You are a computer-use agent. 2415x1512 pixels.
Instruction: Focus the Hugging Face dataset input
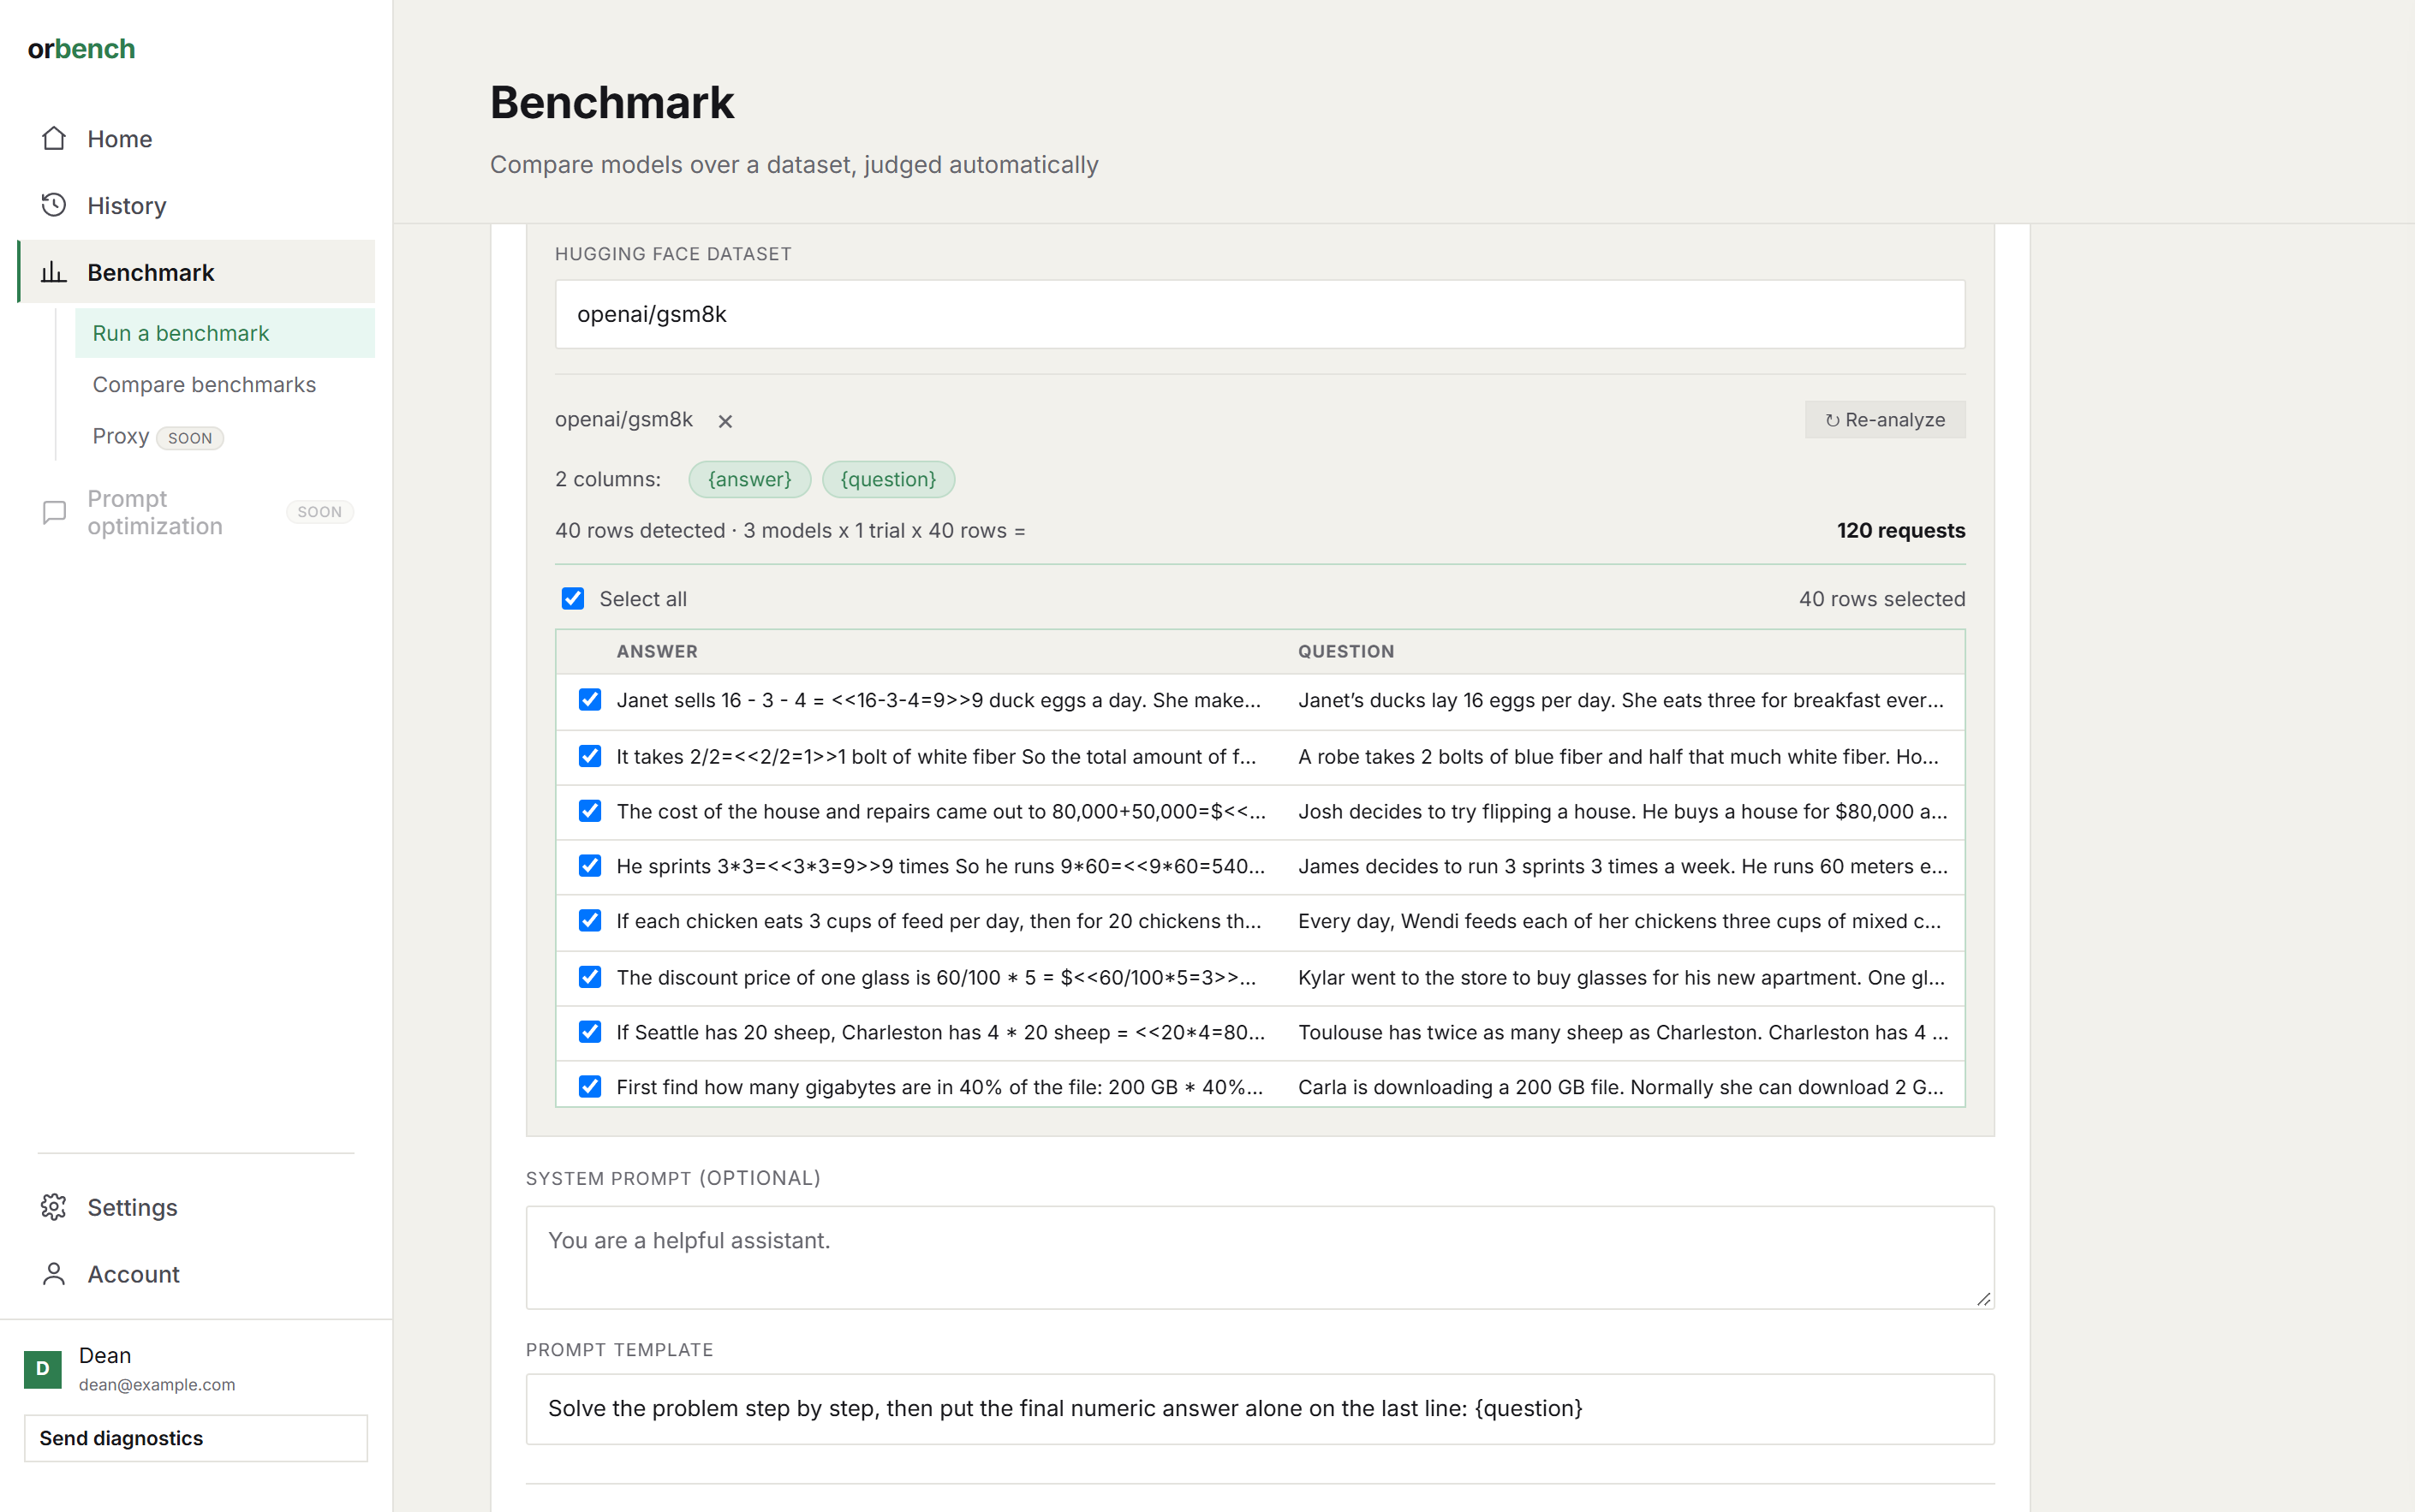coord(1260,314)
